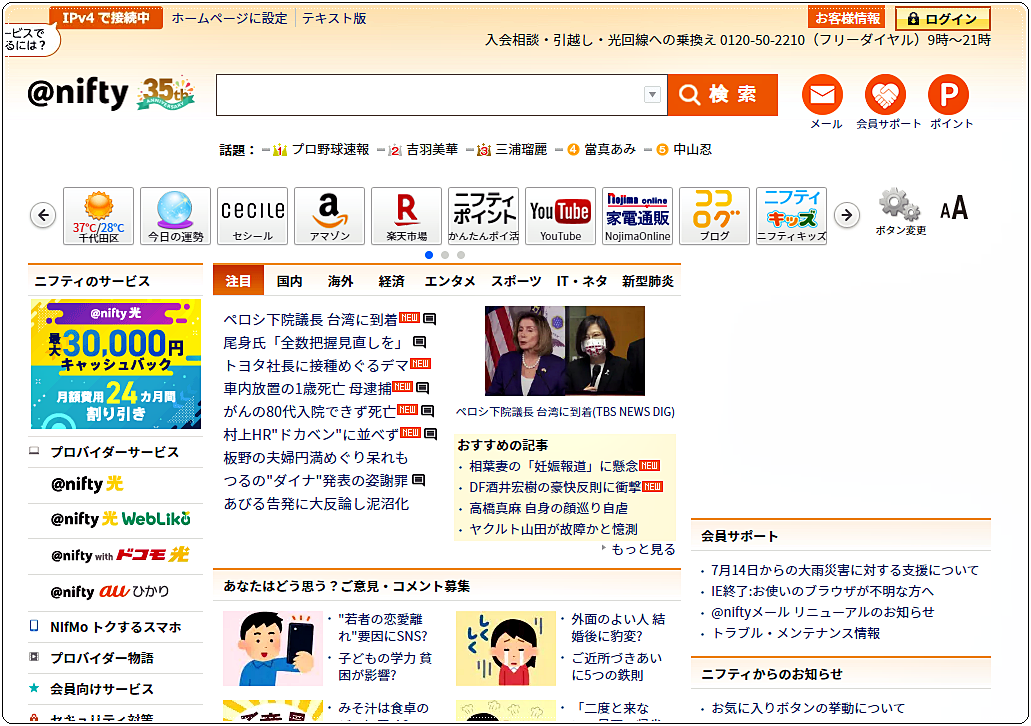Image resolution: width=1031 pixels, height=726 pixels.
Task: Open the 今日の運勢 fortune shortcut
Action: tap(176, 216)
